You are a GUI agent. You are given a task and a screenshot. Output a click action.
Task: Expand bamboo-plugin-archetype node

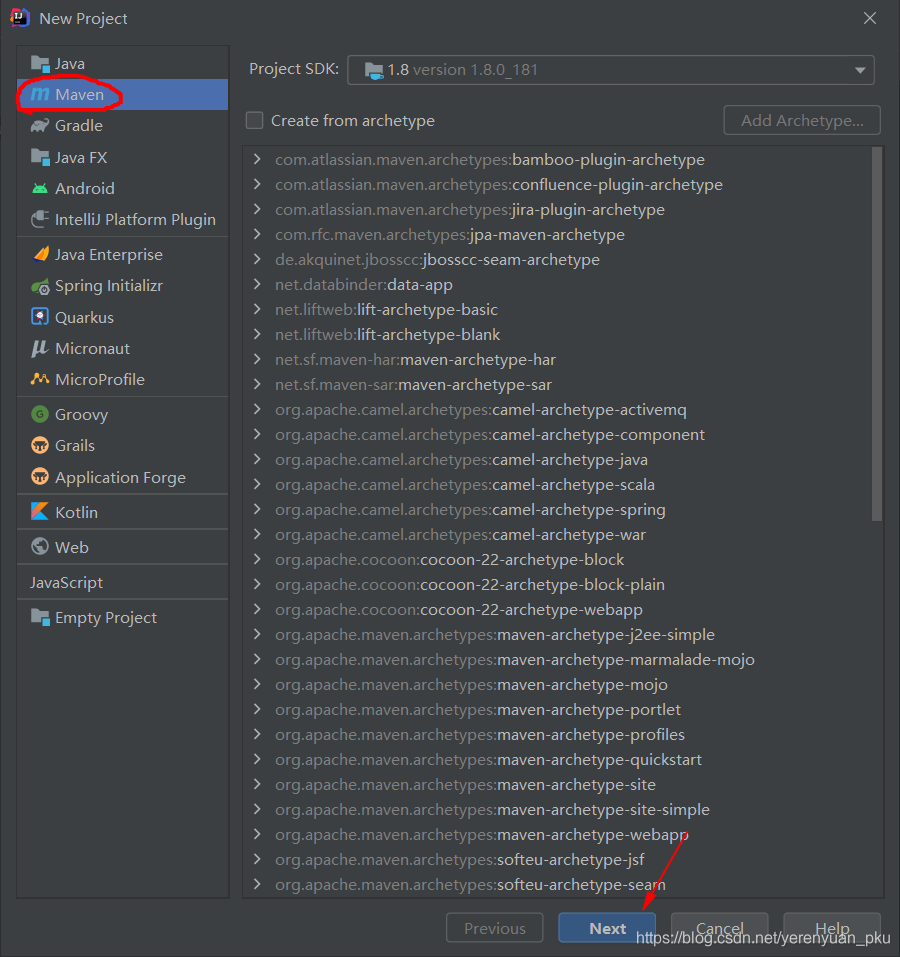pos(257,159)
